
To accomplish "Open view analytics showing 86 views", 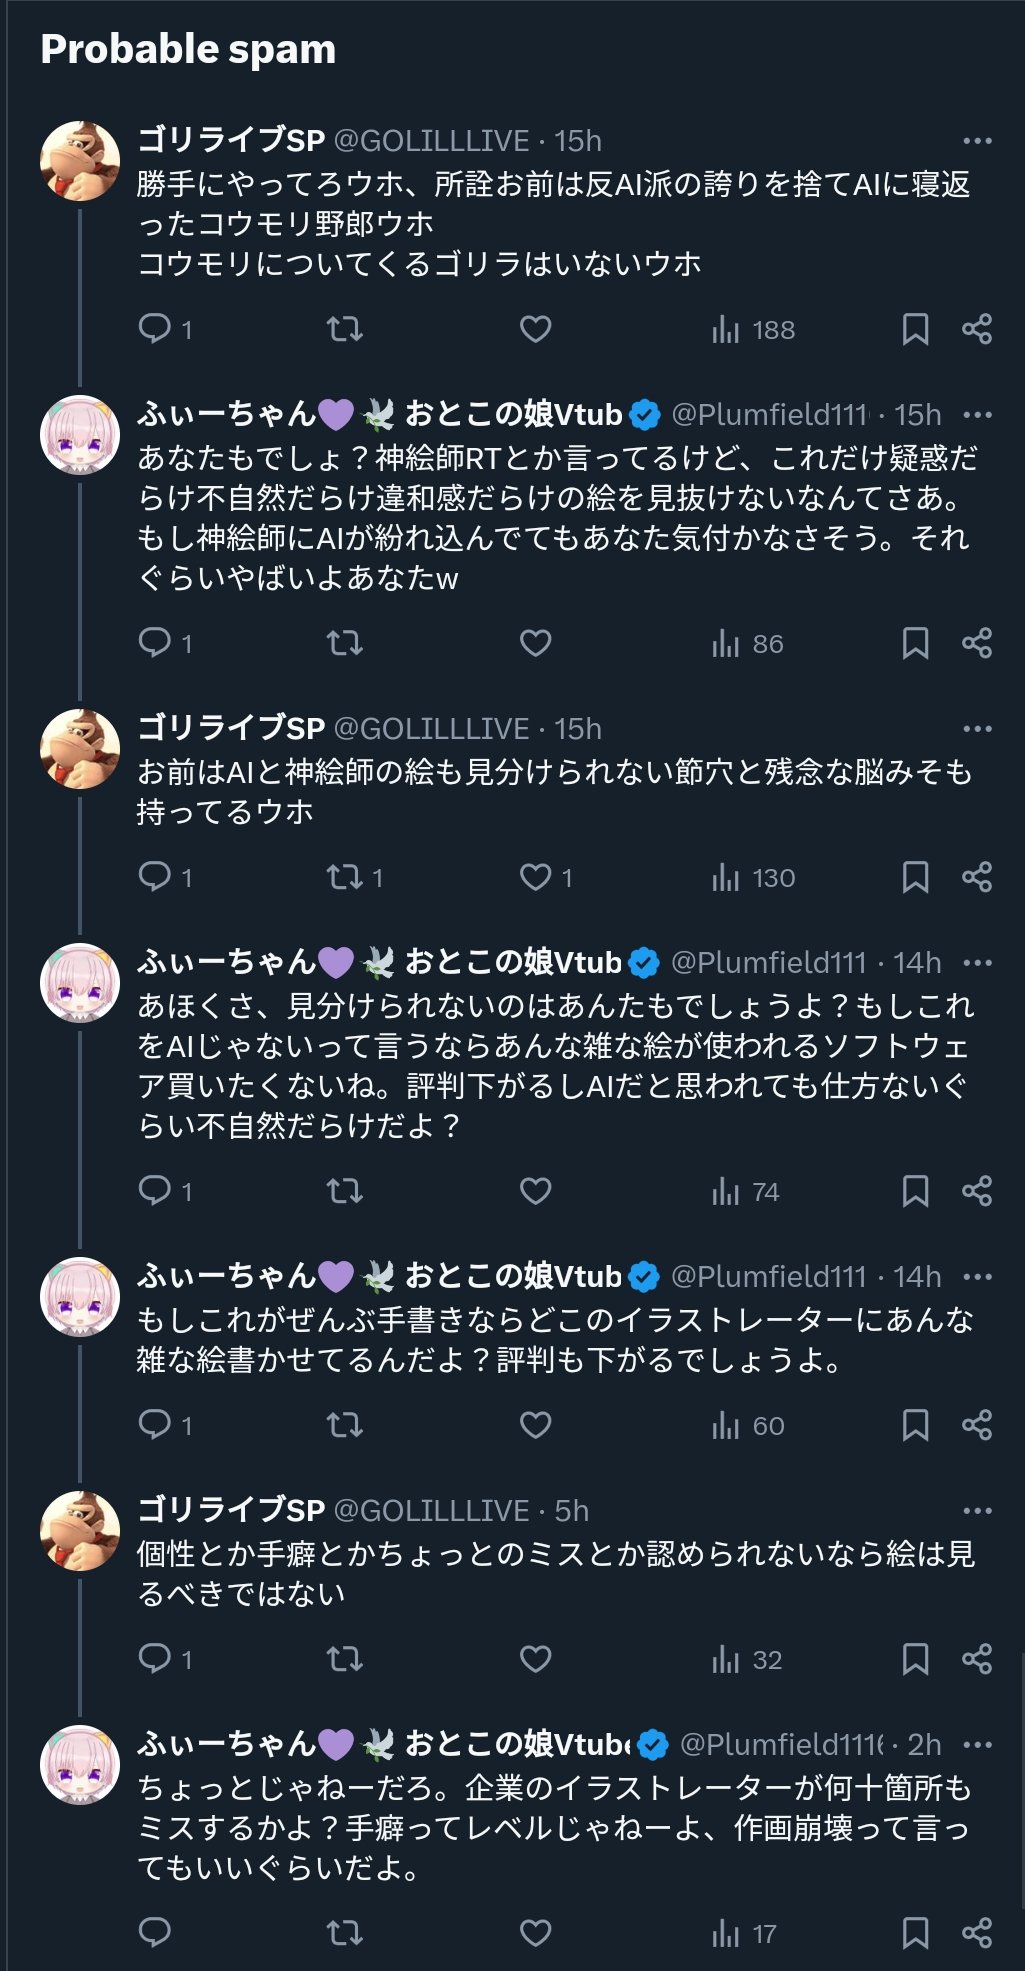I will pos(747,643).
